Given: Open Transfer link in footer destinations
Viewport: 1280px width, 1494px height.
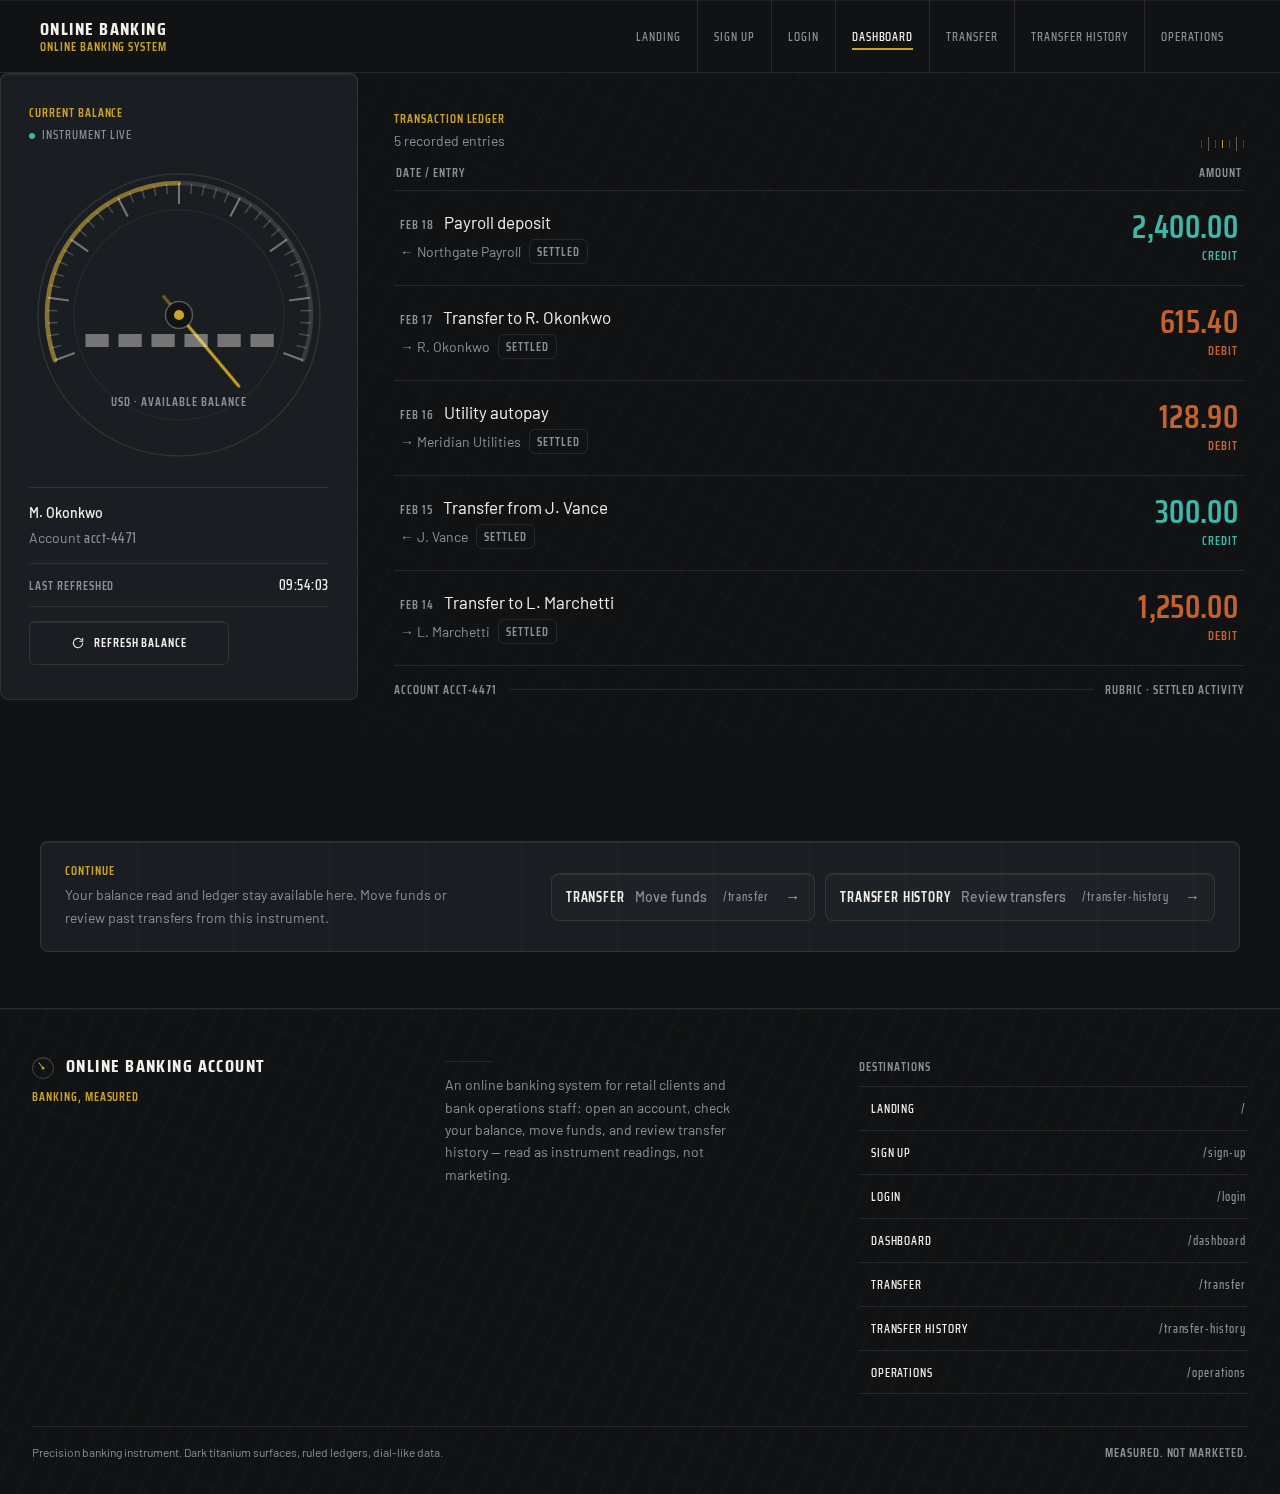Looking at the screenshot, I should pos(1053,1285).
